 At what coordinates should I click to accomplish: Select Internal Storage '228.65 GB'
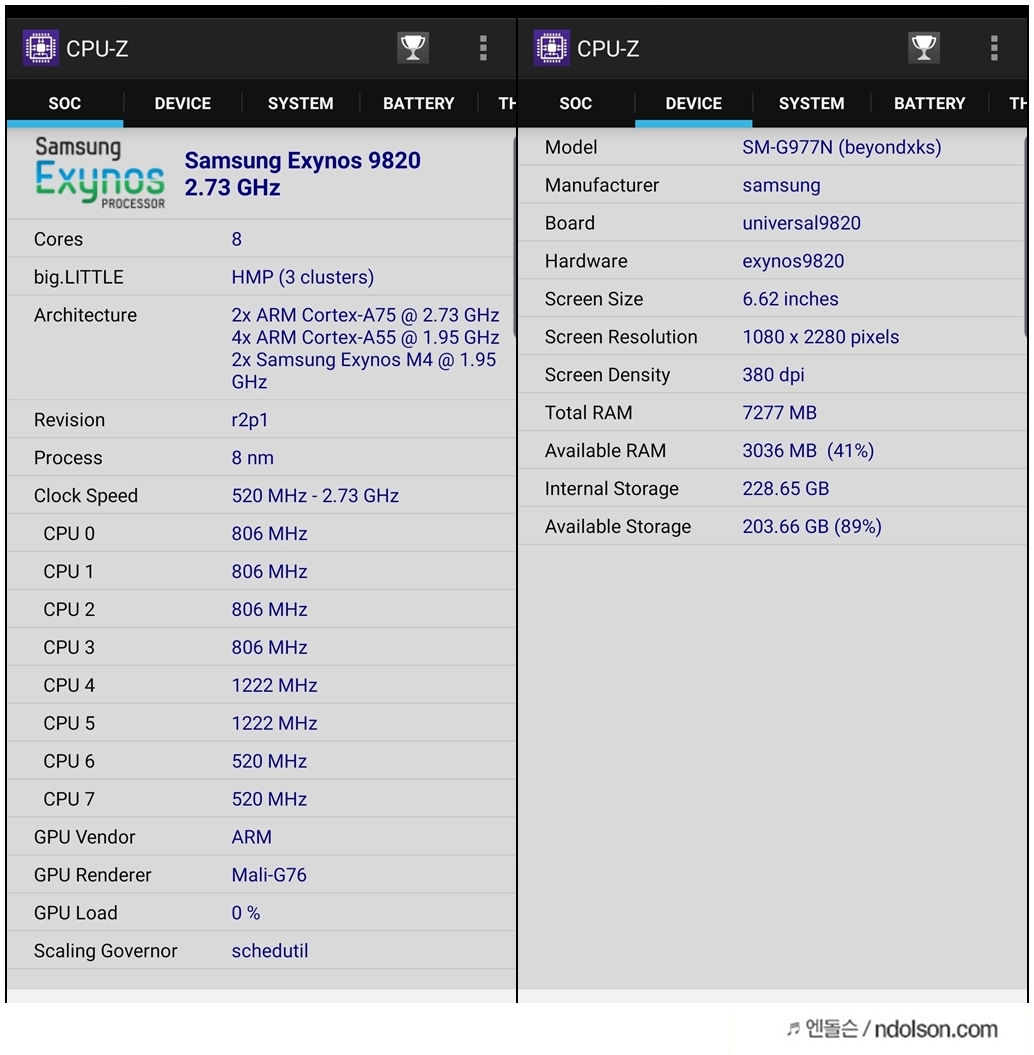[x=785, y=488]
